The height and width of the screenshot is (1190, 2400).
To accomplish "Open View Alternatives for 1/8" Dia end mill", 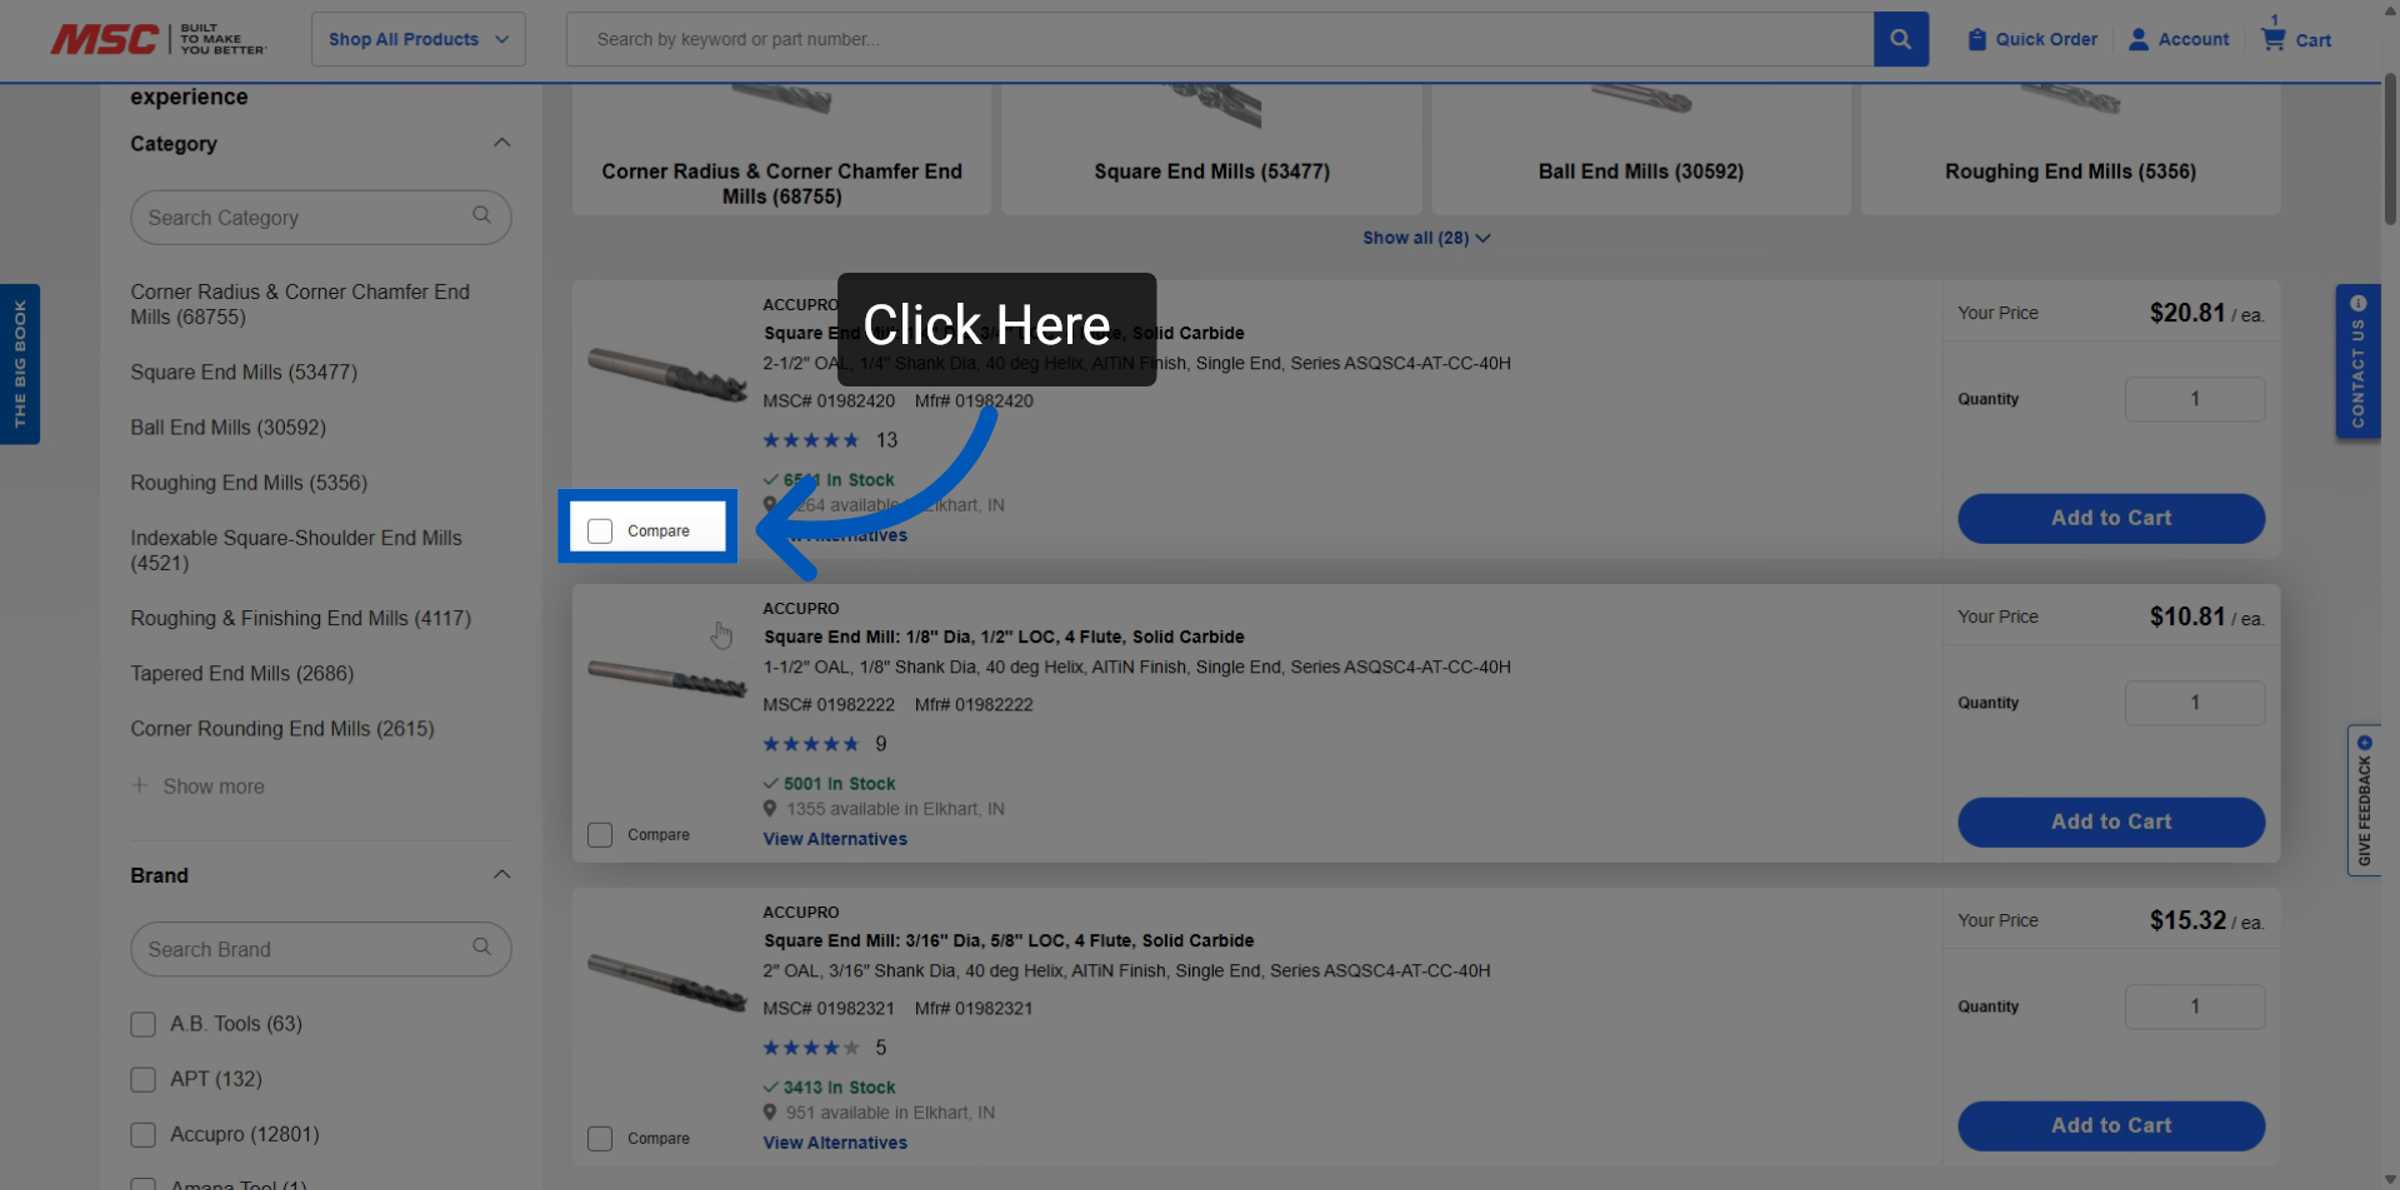I will click(x=835, y=839).
